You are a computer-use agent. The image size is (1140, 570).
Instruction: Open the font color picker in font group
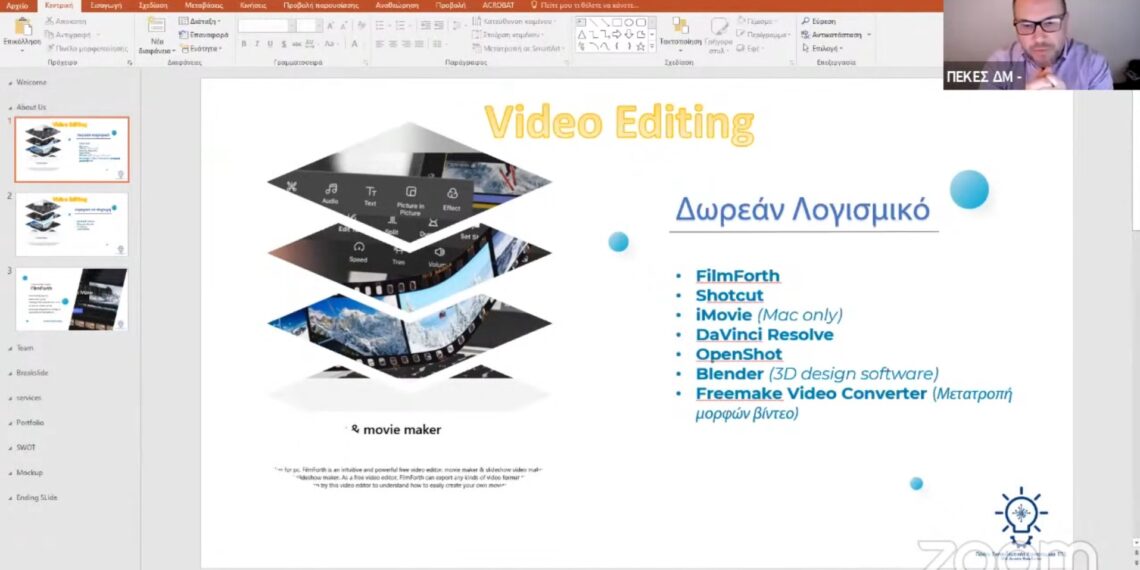(355, 44)
